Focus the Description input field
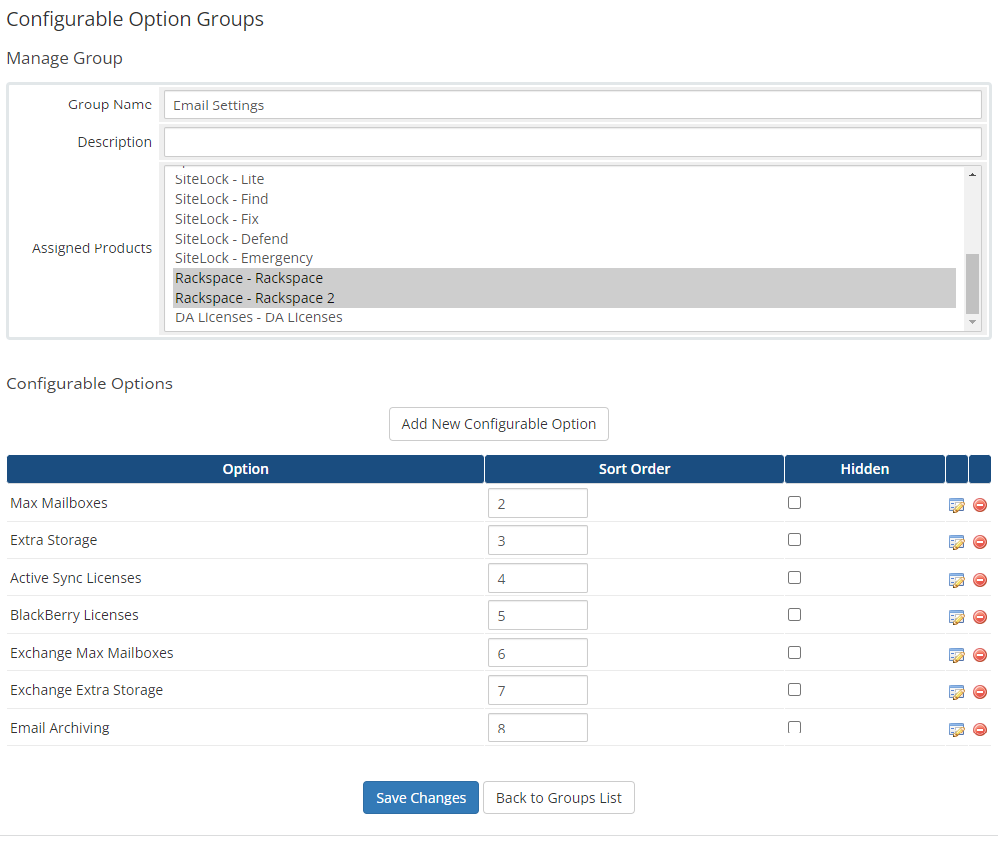 click(573, 142)
